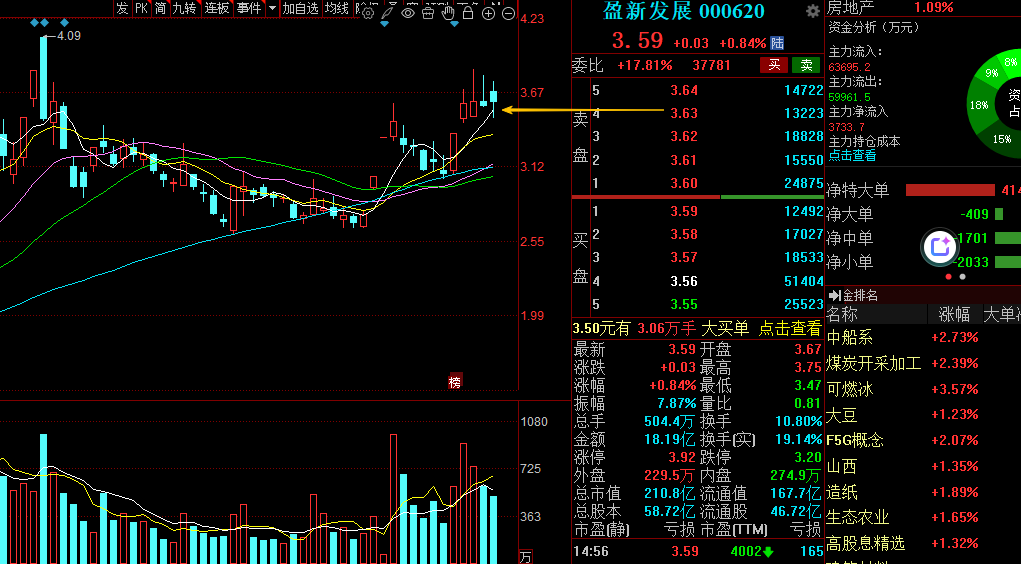
Task: Click the 资金分析（万元）heading
Action: (874, 27)
